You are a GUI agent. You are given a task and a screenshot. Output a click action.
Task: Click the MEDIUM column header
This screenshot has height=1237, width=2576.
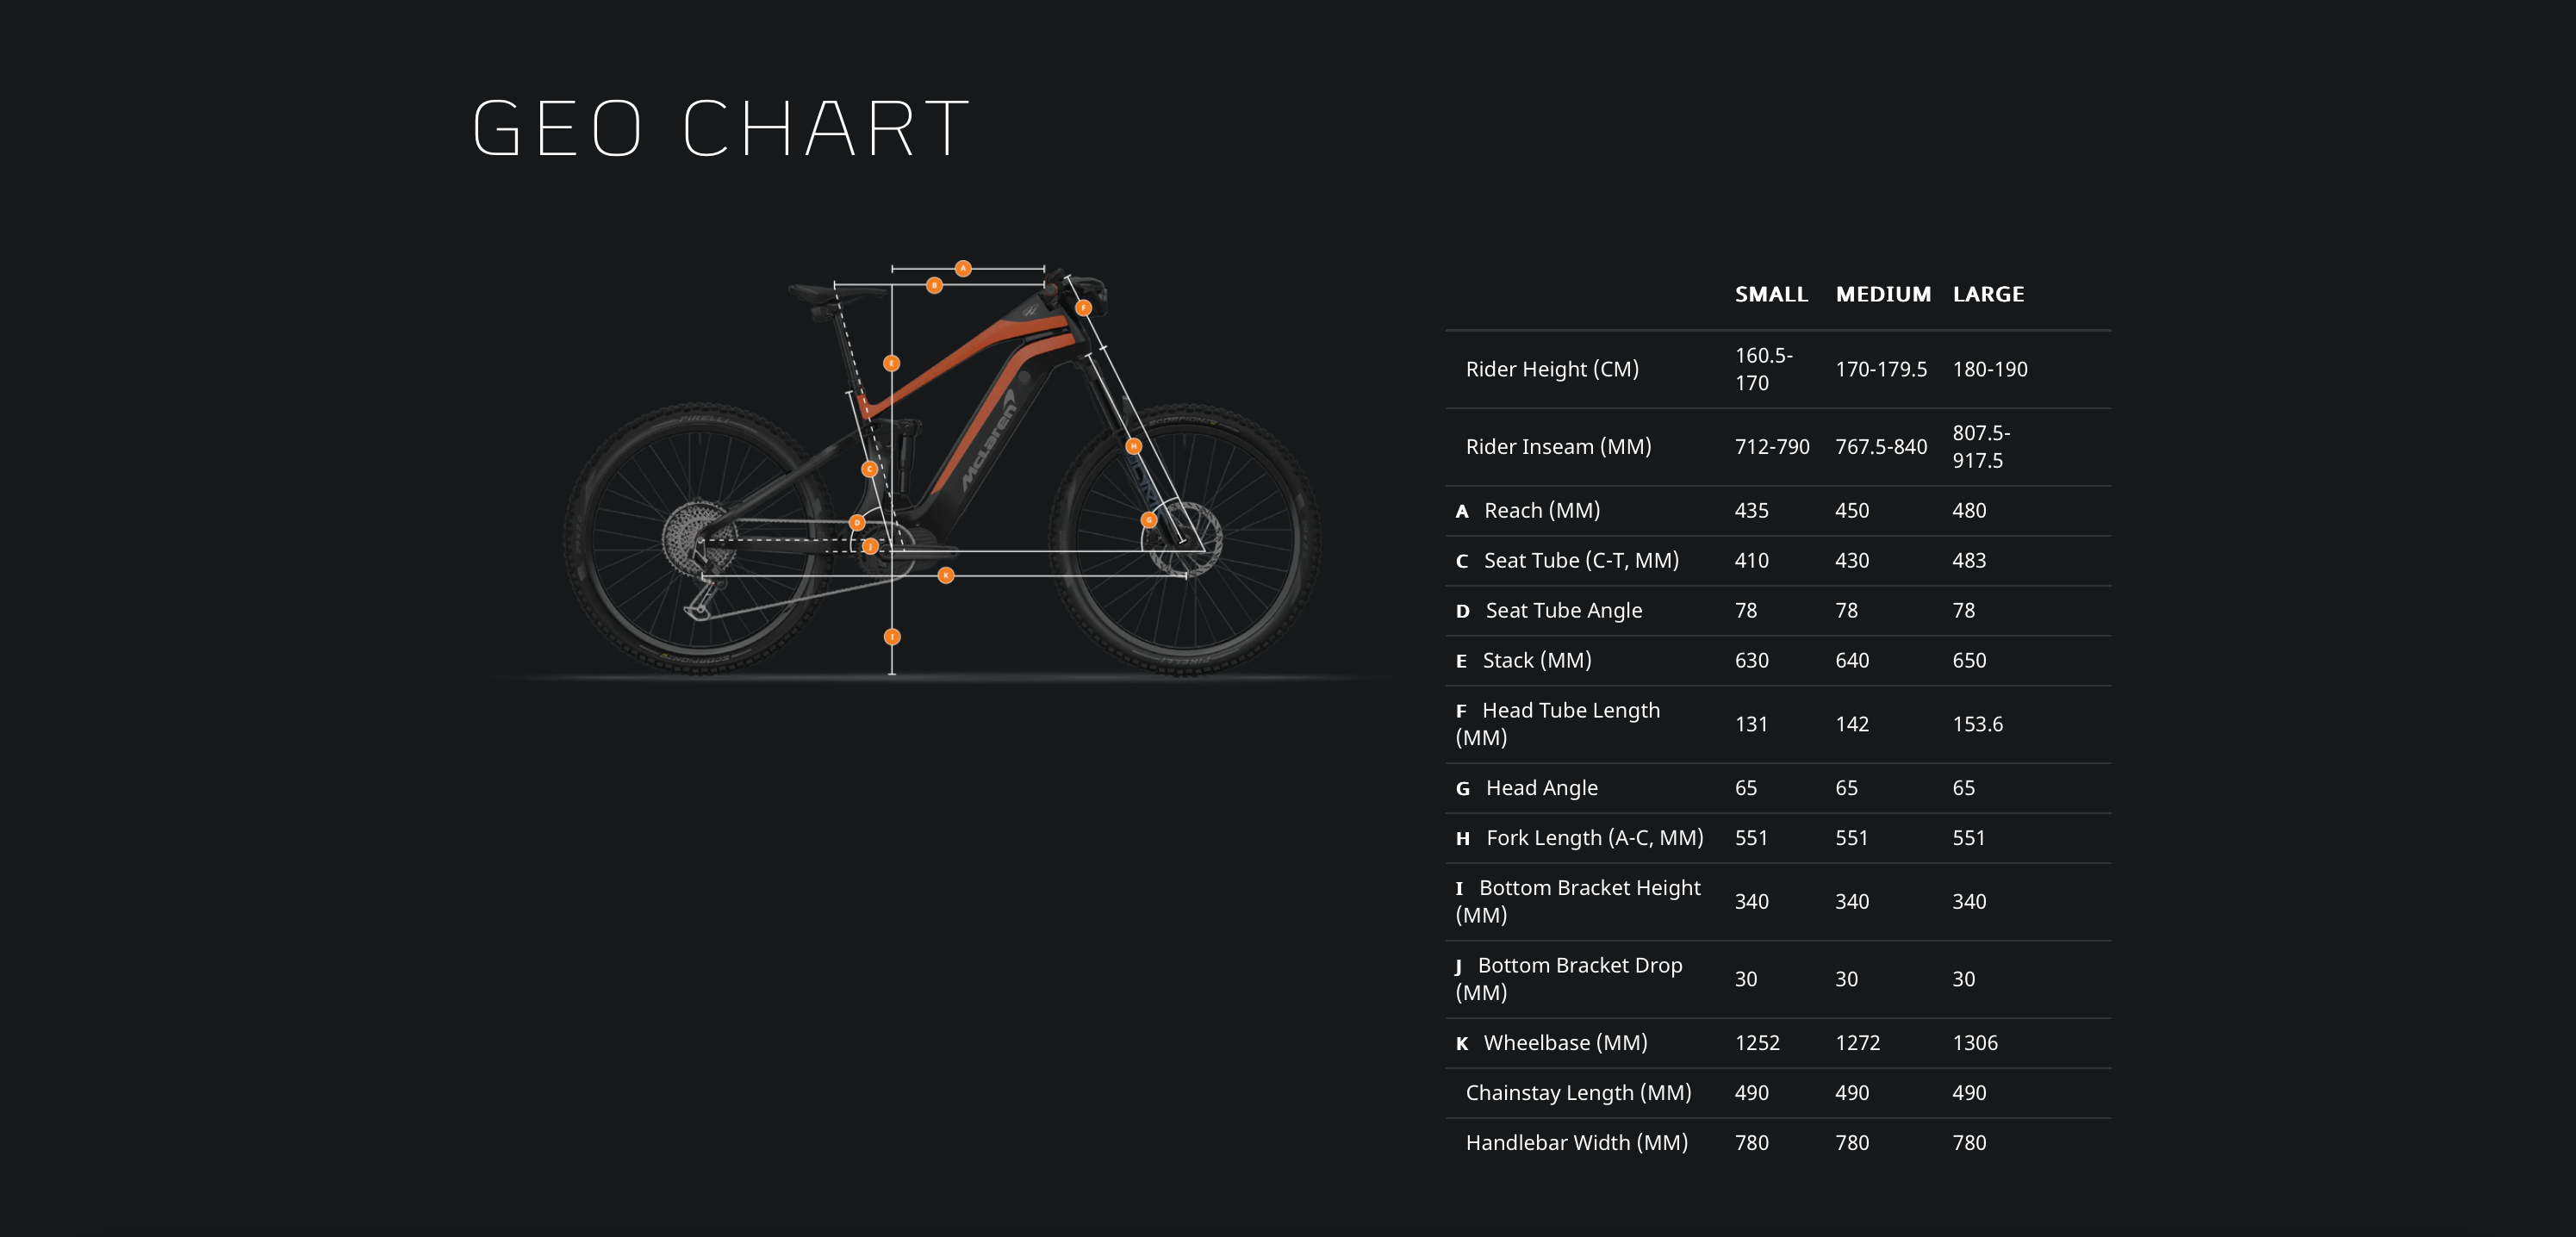click(1883, 294)
